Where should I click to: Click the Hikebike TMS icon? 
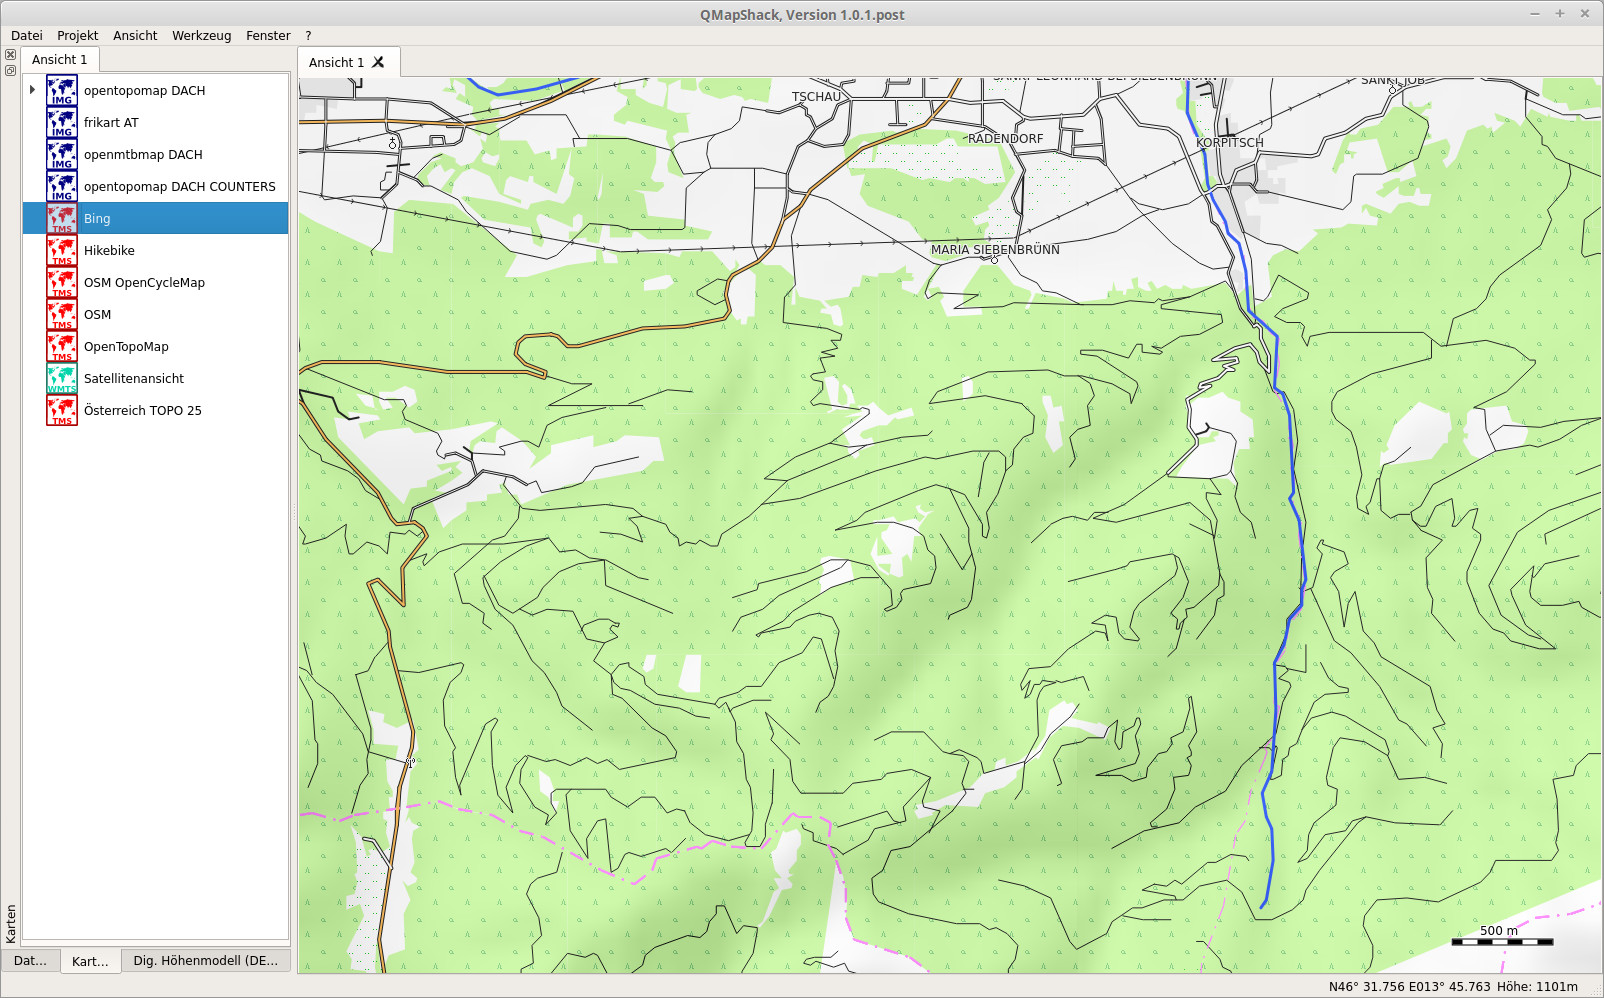click(x=62, y=250)
